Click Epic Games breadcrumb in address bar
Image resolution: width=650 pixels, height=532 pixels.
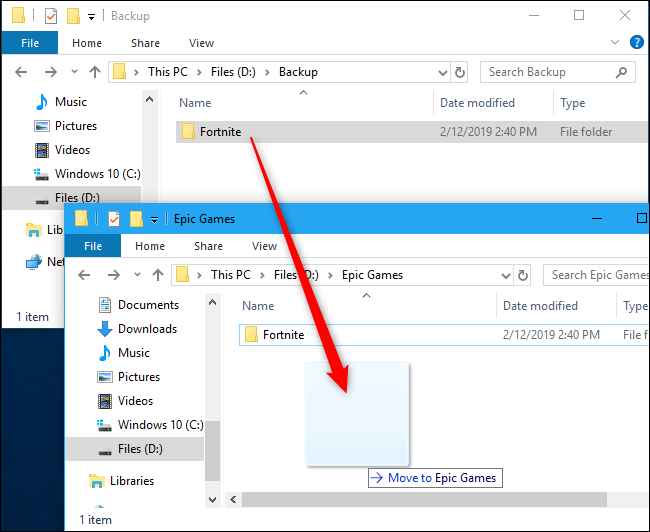pos(372,275)
